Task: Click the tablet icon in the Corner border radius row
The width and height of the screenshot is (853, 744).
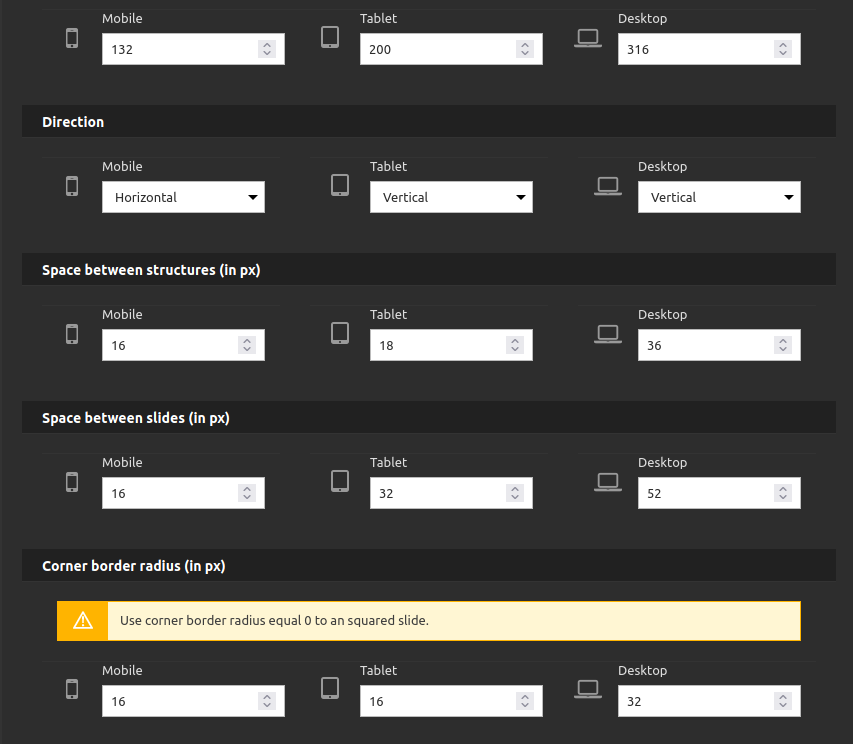Action: tap(330, 688)
